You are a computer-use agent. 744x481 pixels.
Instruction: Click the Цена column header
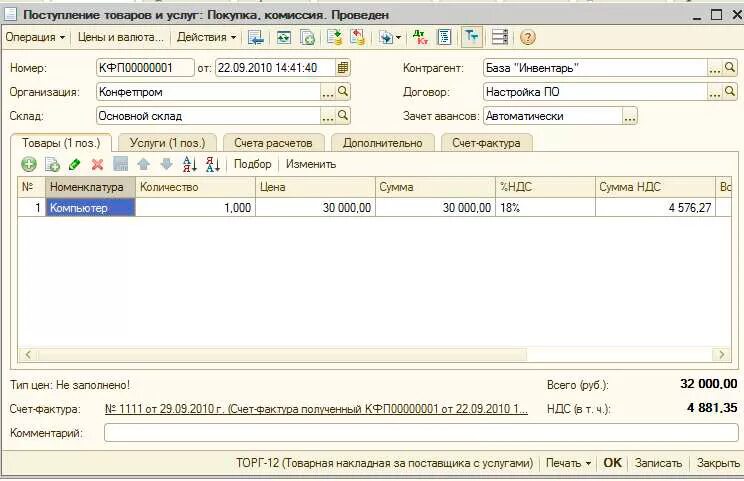click(x=315, y=187)
